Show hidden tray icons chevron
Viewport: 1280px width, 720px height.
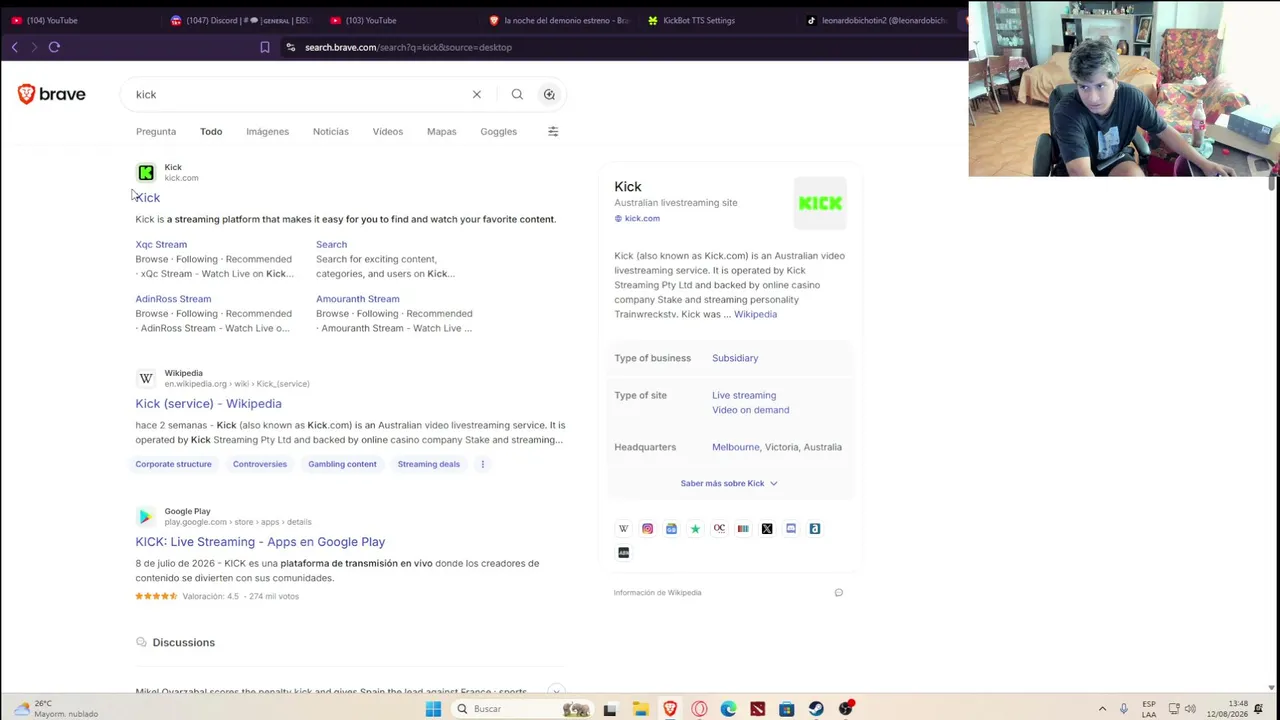1102,709
